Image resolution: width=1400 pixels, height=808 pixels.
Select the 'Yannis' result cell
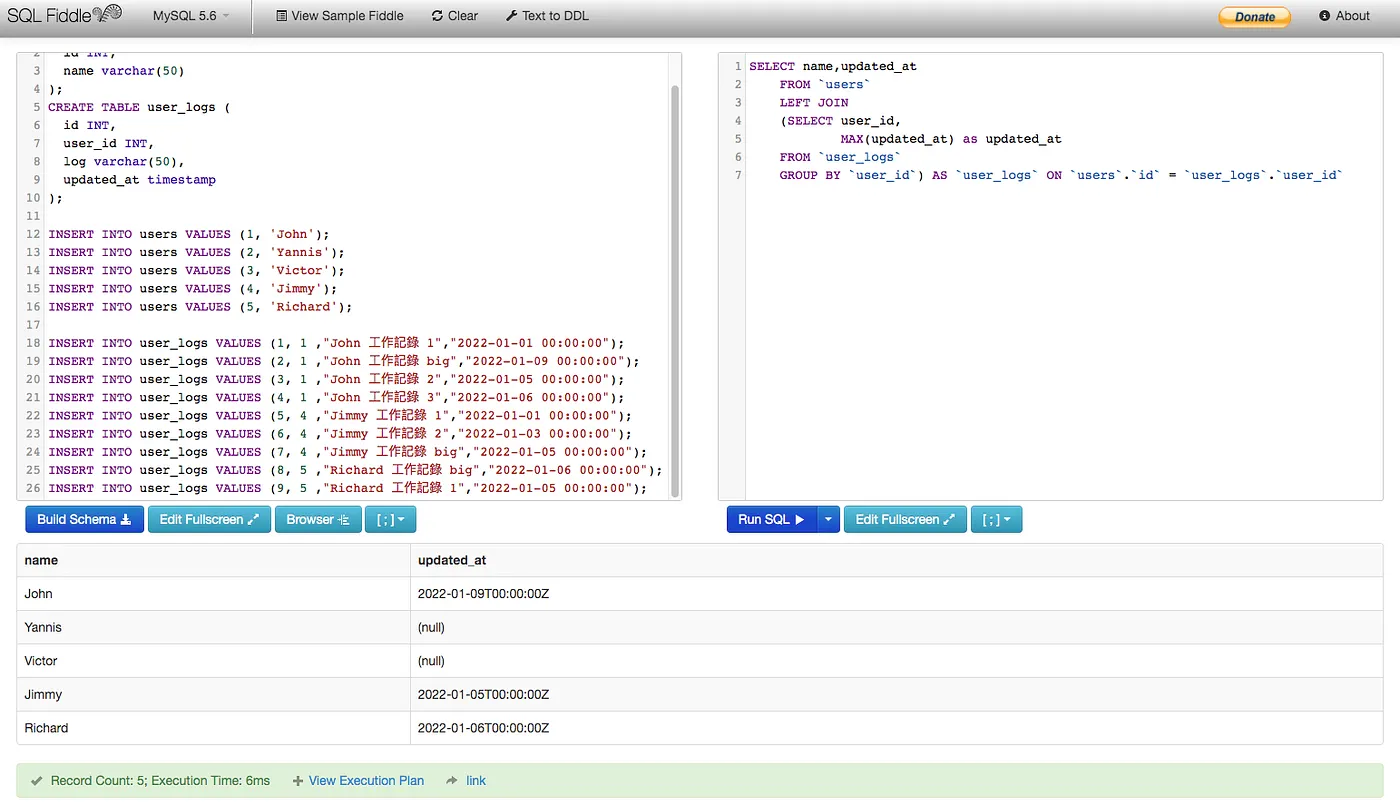[x=213, y=627]
